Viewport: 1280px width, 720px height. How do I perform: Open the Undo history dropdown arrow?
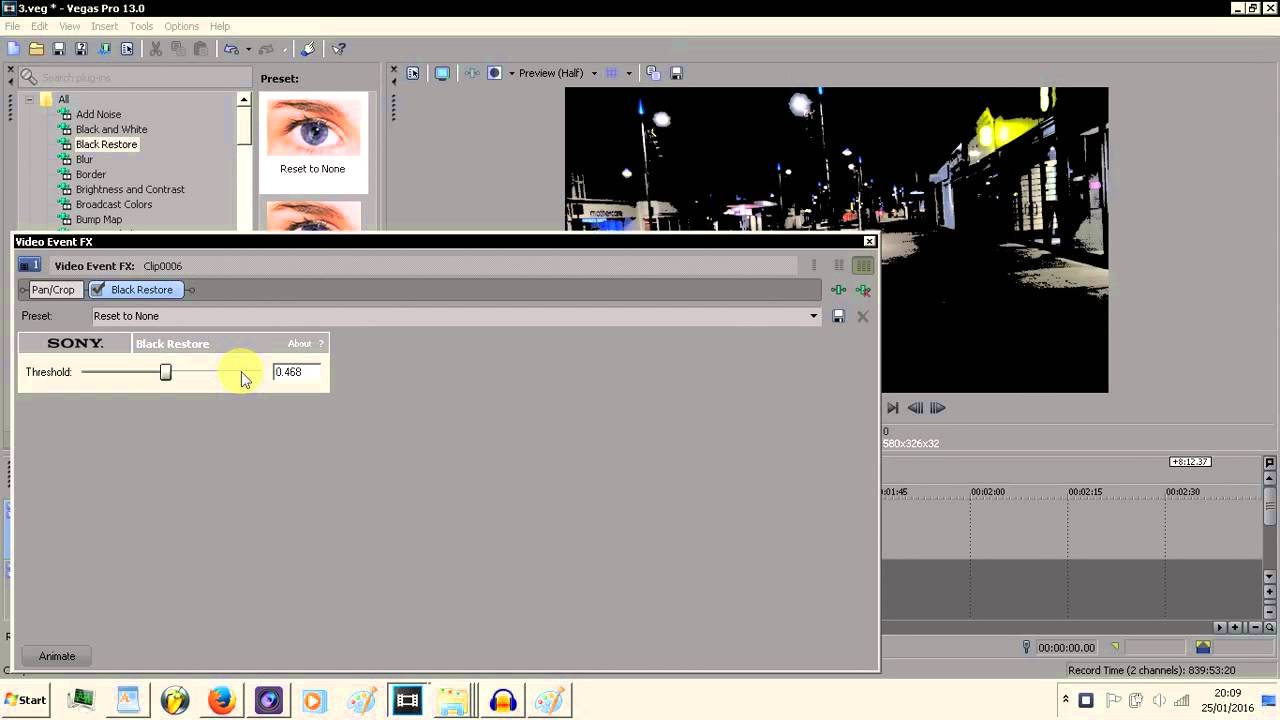click(248, 48)
